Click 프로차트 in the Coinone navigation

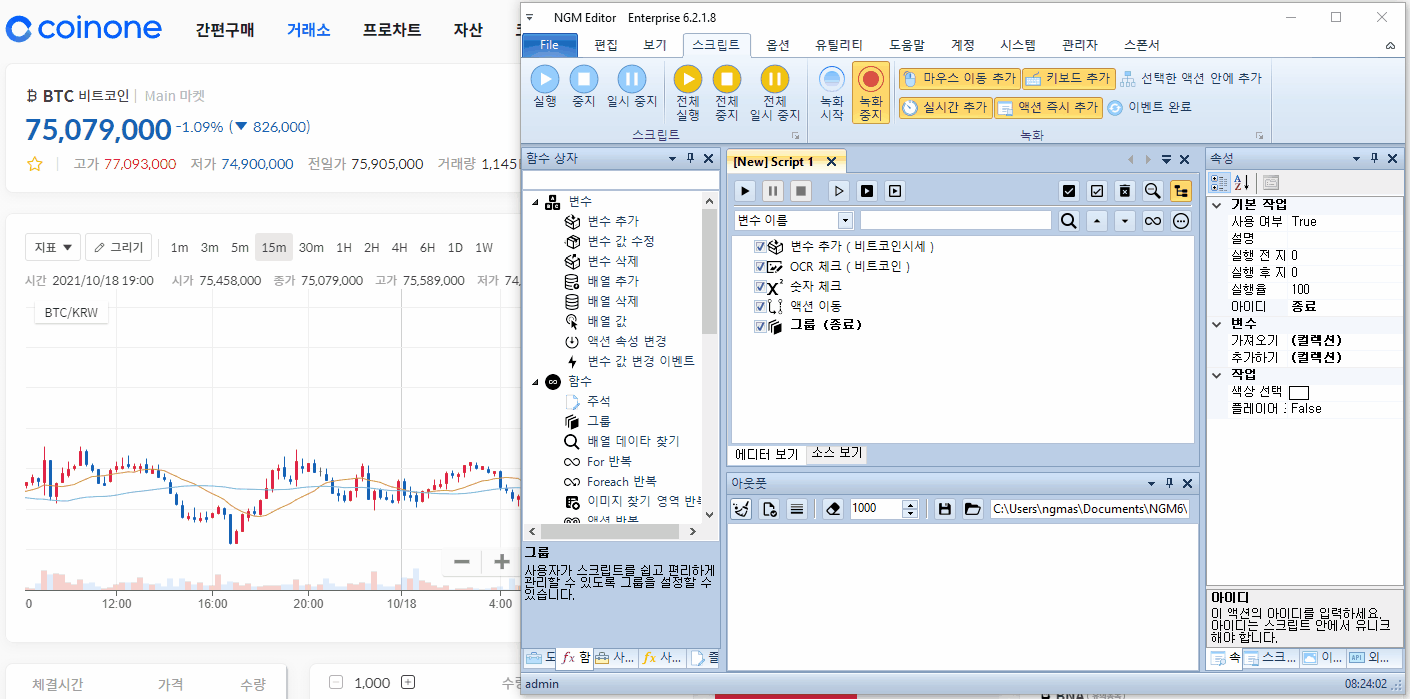tap(392, 30)
